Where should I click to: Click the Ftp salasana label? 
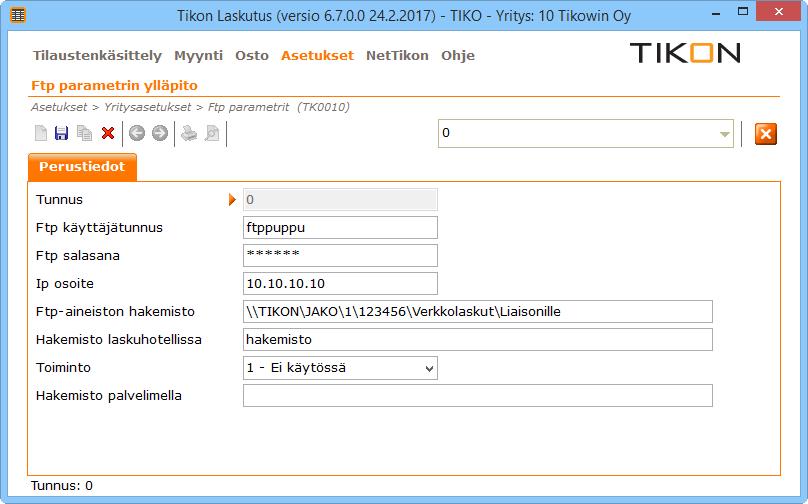click(78, 256)
